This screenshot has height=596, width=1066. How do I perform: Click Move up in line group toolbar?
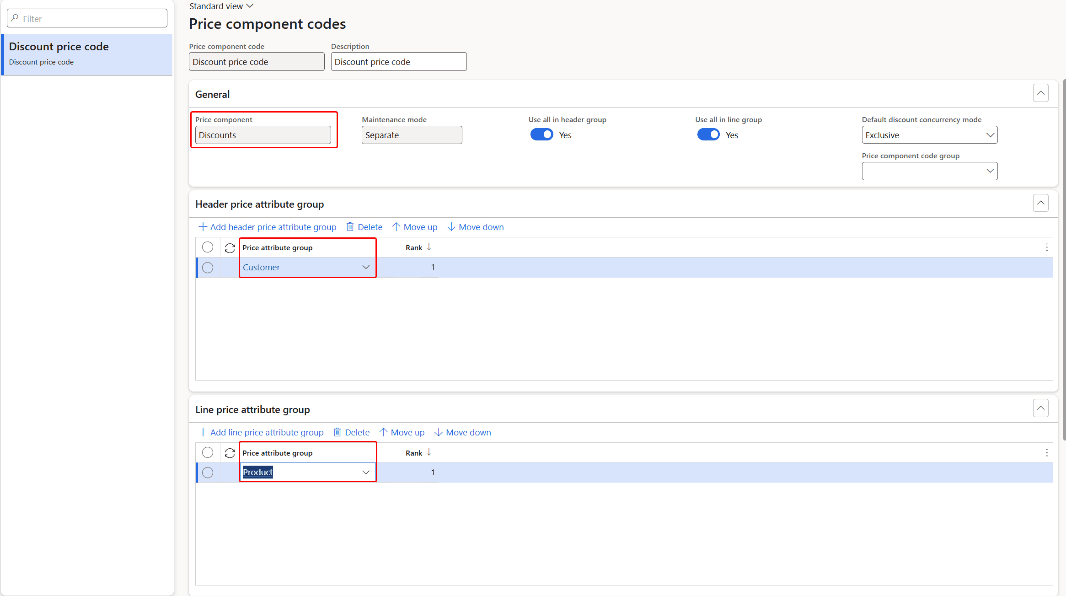click(401, 432)
